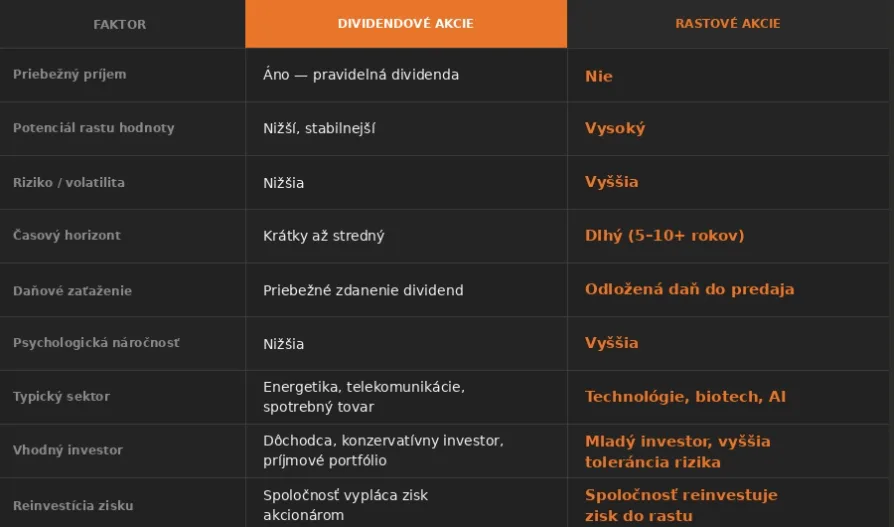894x527 pixels.
Task: Click 'Technológie, biotech, AI' cell
Action: pyautogui.click(x=685, y=397)
